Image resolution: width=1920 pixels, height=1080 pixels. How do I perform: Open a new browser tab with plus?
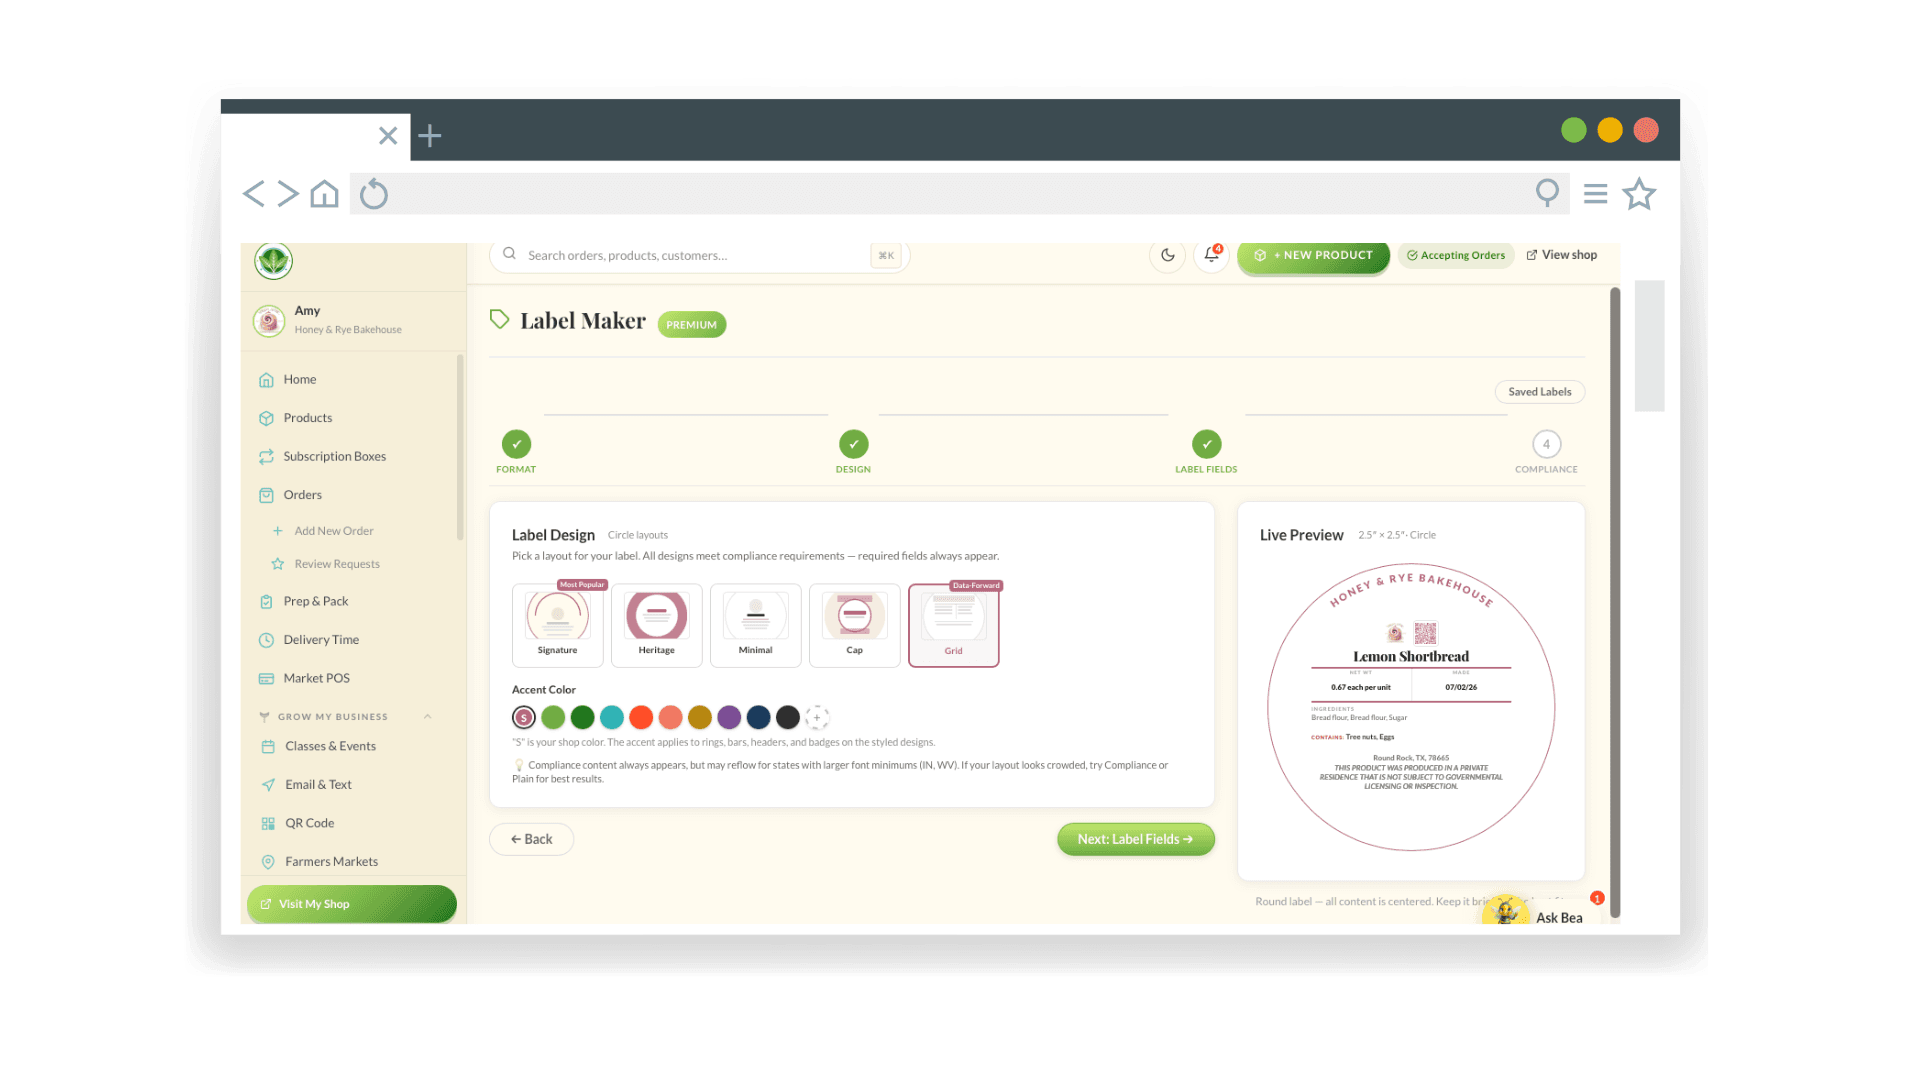pos(430,135)
